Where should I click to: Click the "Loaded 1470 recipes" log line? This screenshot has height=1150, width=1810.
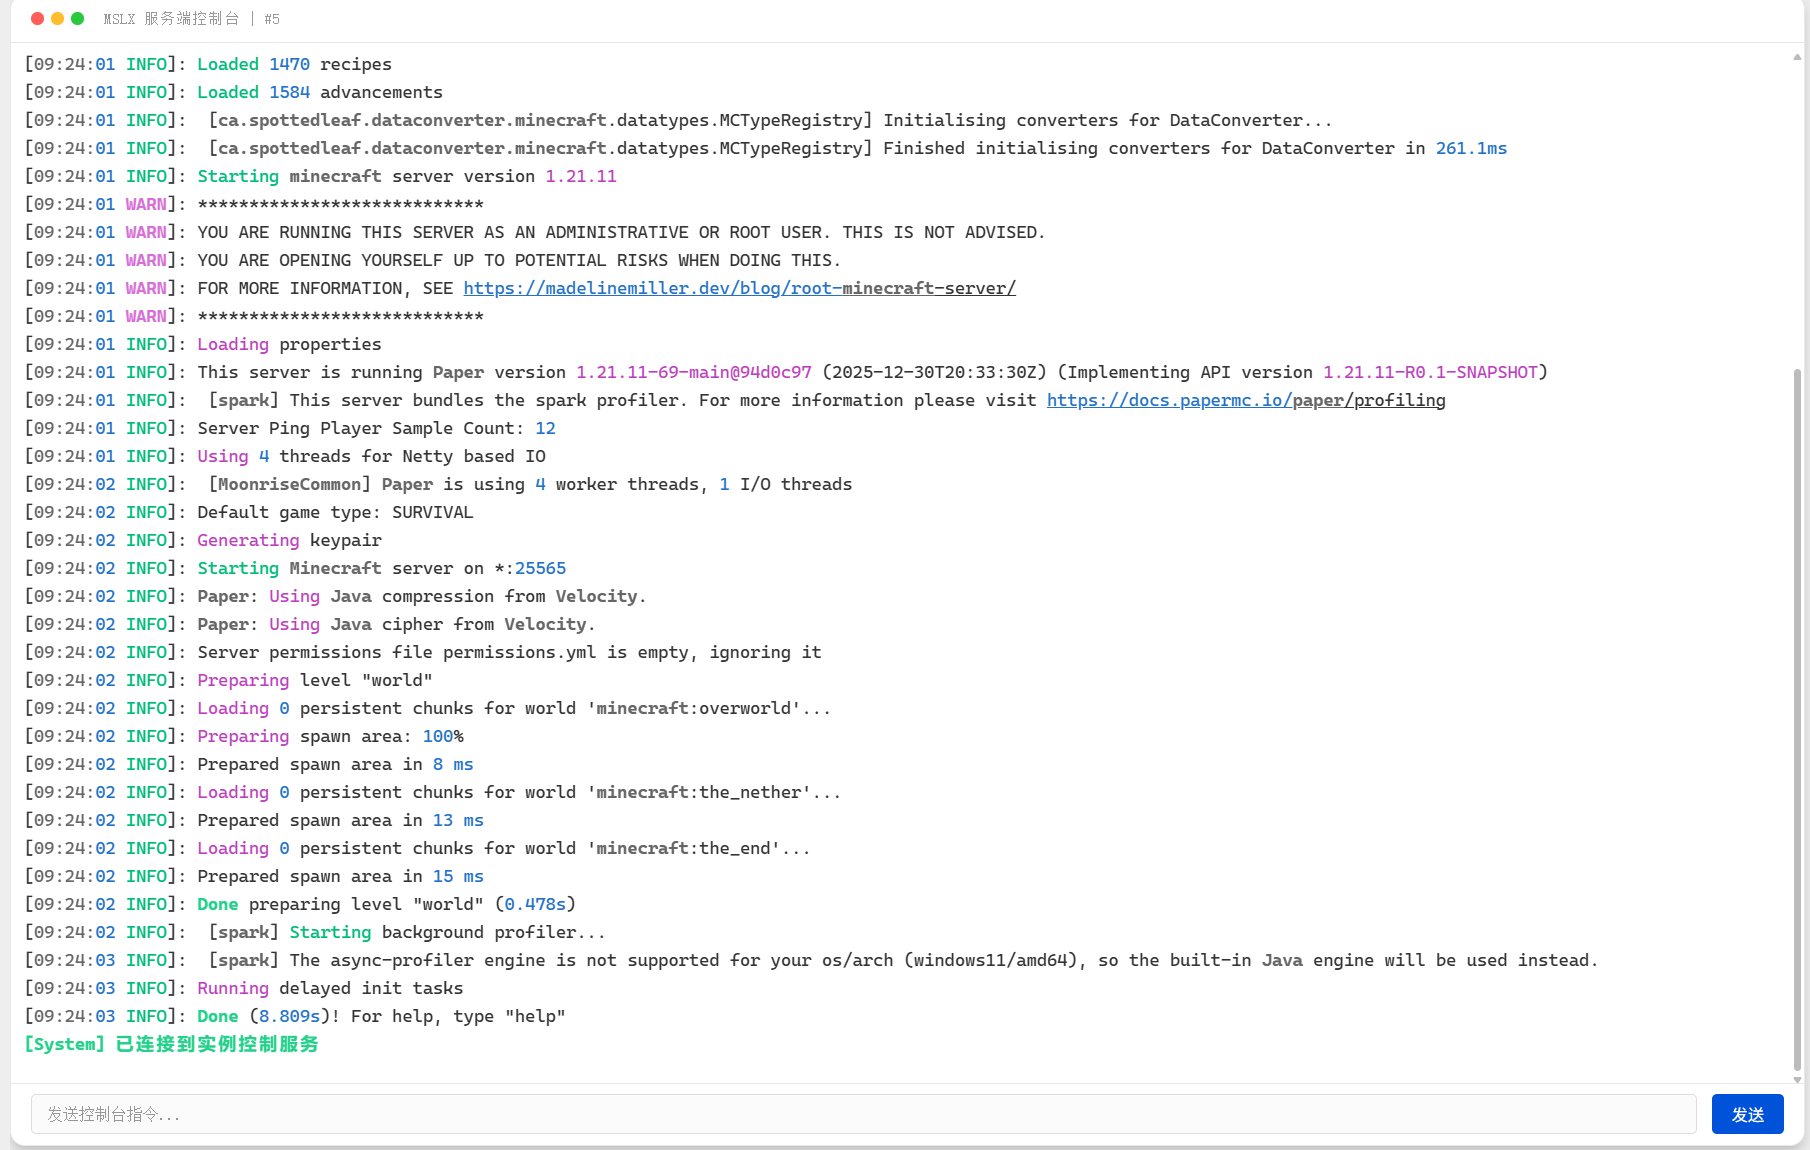[294, 64]
